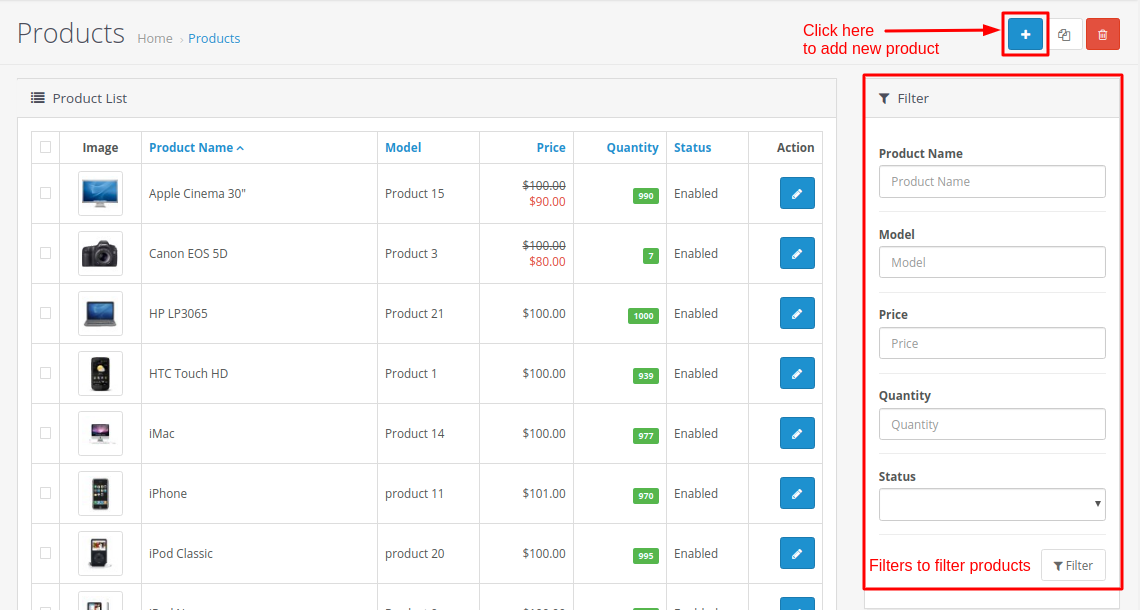Sort table by Quantity column
The image size is (1140, 610).
633,148
